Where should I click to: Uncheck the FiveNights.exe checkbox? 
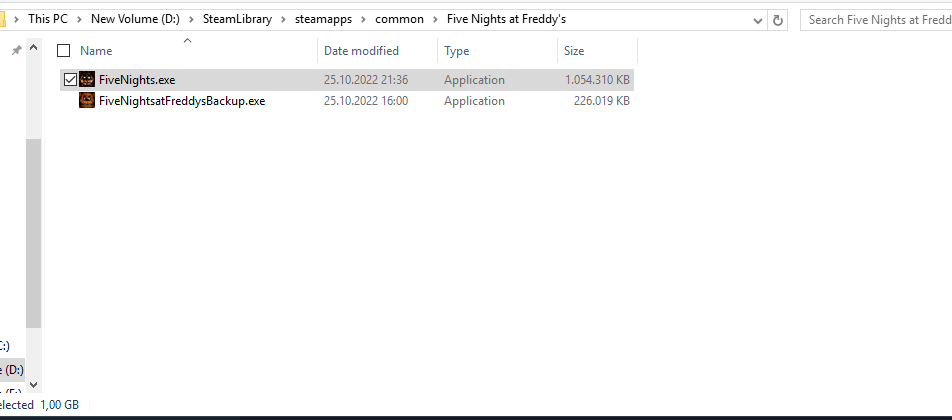(x=69, y=80)
